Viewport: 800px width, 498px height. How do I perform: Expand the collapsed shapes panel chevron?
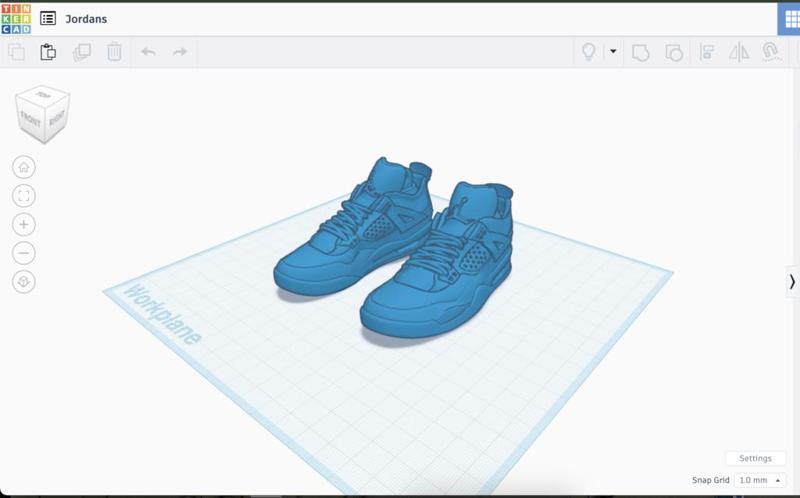coord(792,282)
